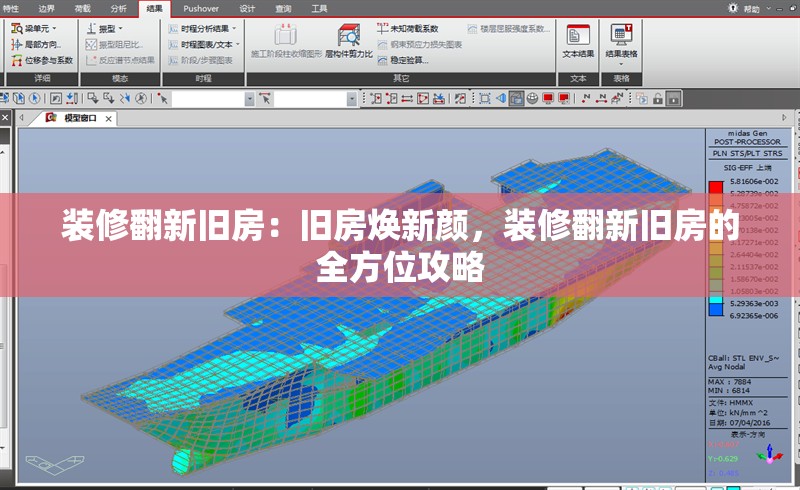Screen dimensions: 800x490
Task: Open the 梁单元 beam detail dropdown
Action: (34, 29)
